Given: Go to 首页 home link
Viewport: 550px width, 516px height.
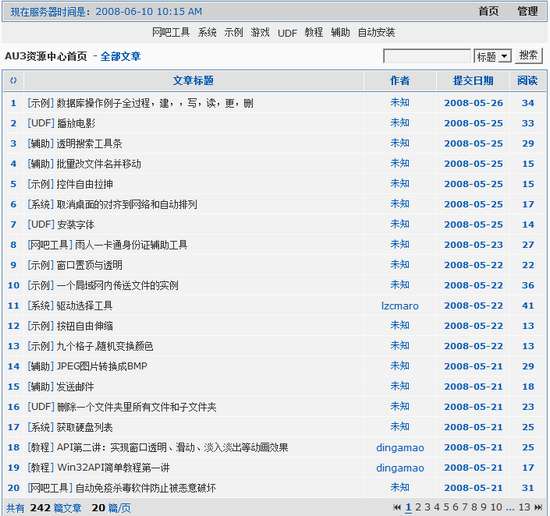Looking at the screenshot, I should (x=489, y=11).
